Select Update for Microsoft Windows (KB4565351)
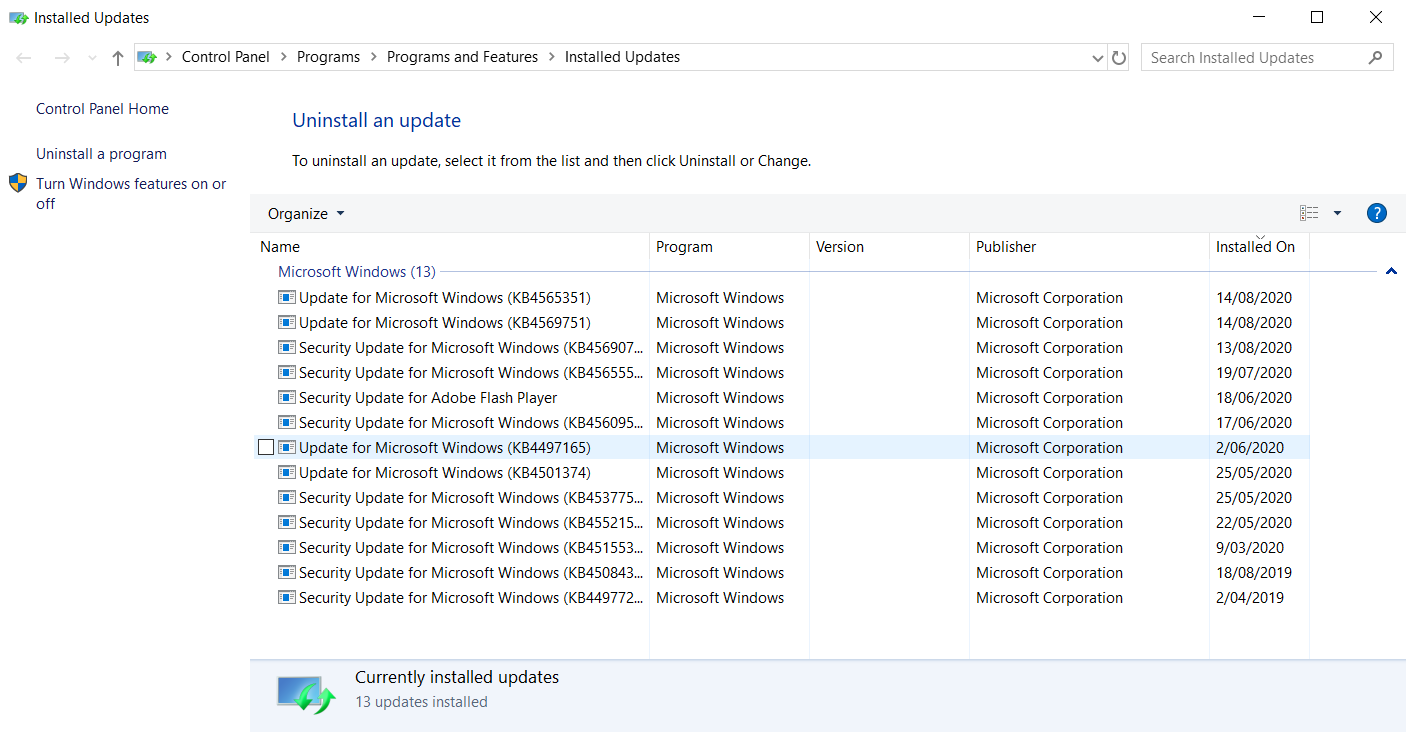 tap(445, 298)
